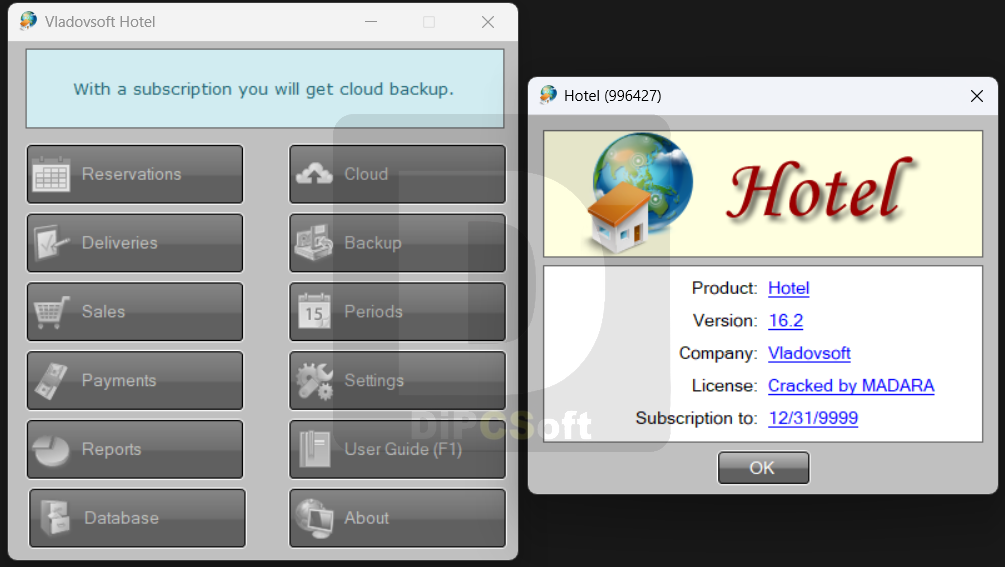
Task: Open the About button
Action: (x=397, y=518)
